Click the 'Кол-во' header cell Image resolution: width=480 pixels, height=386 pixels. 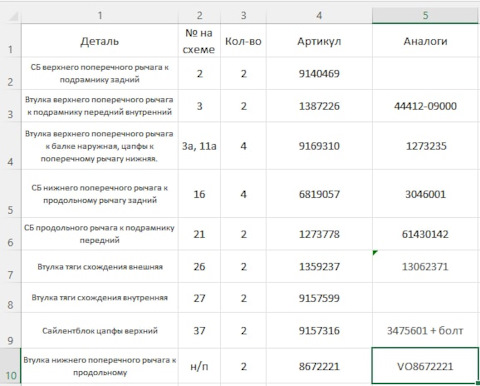(243, 41)
